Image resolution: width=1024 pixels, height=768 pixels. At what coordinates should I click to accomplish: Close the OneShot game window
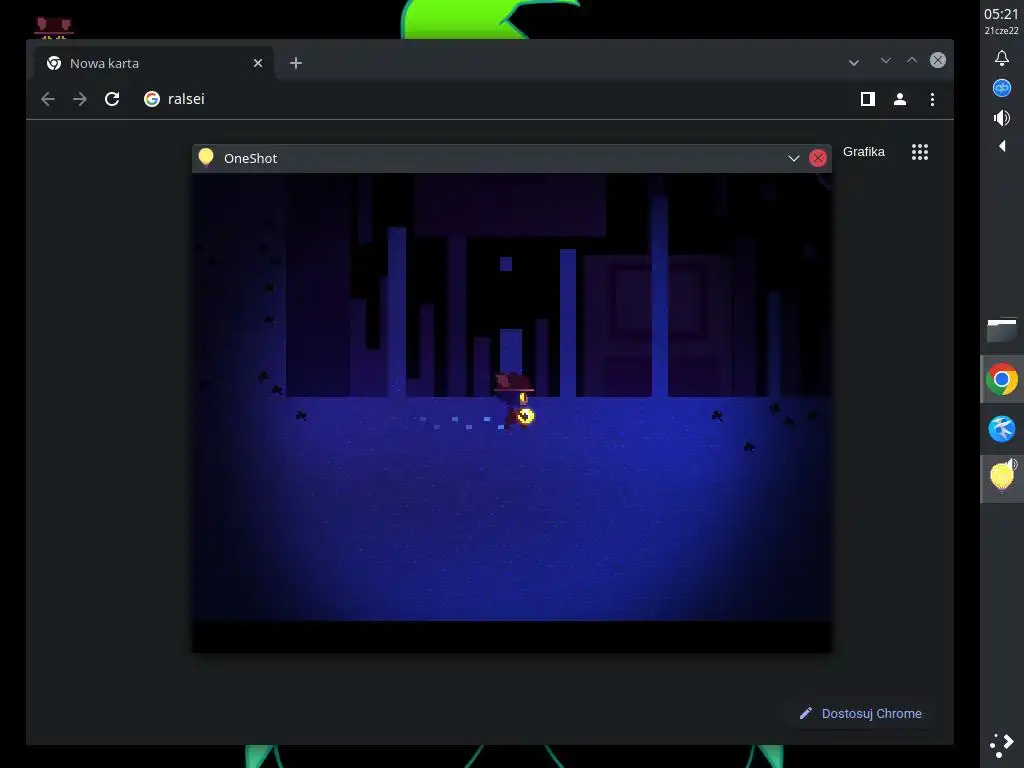coord(818,158)
